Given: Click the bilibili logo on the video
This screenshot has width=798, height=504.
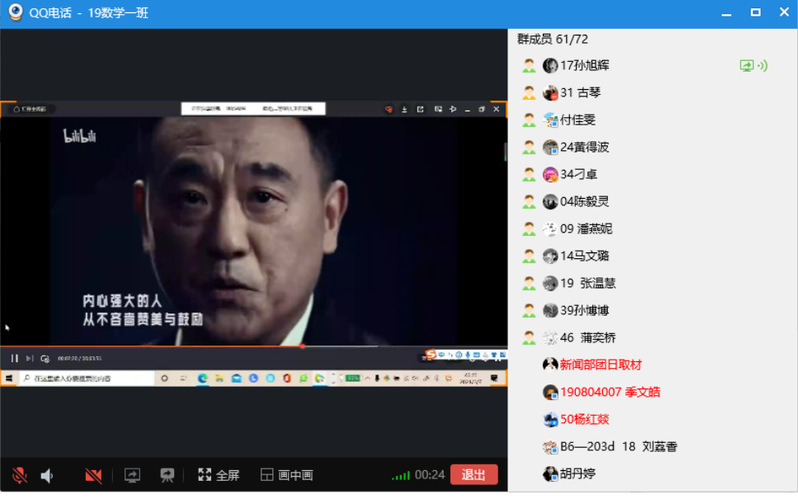Looking at the screenshot, I should 79,136.
